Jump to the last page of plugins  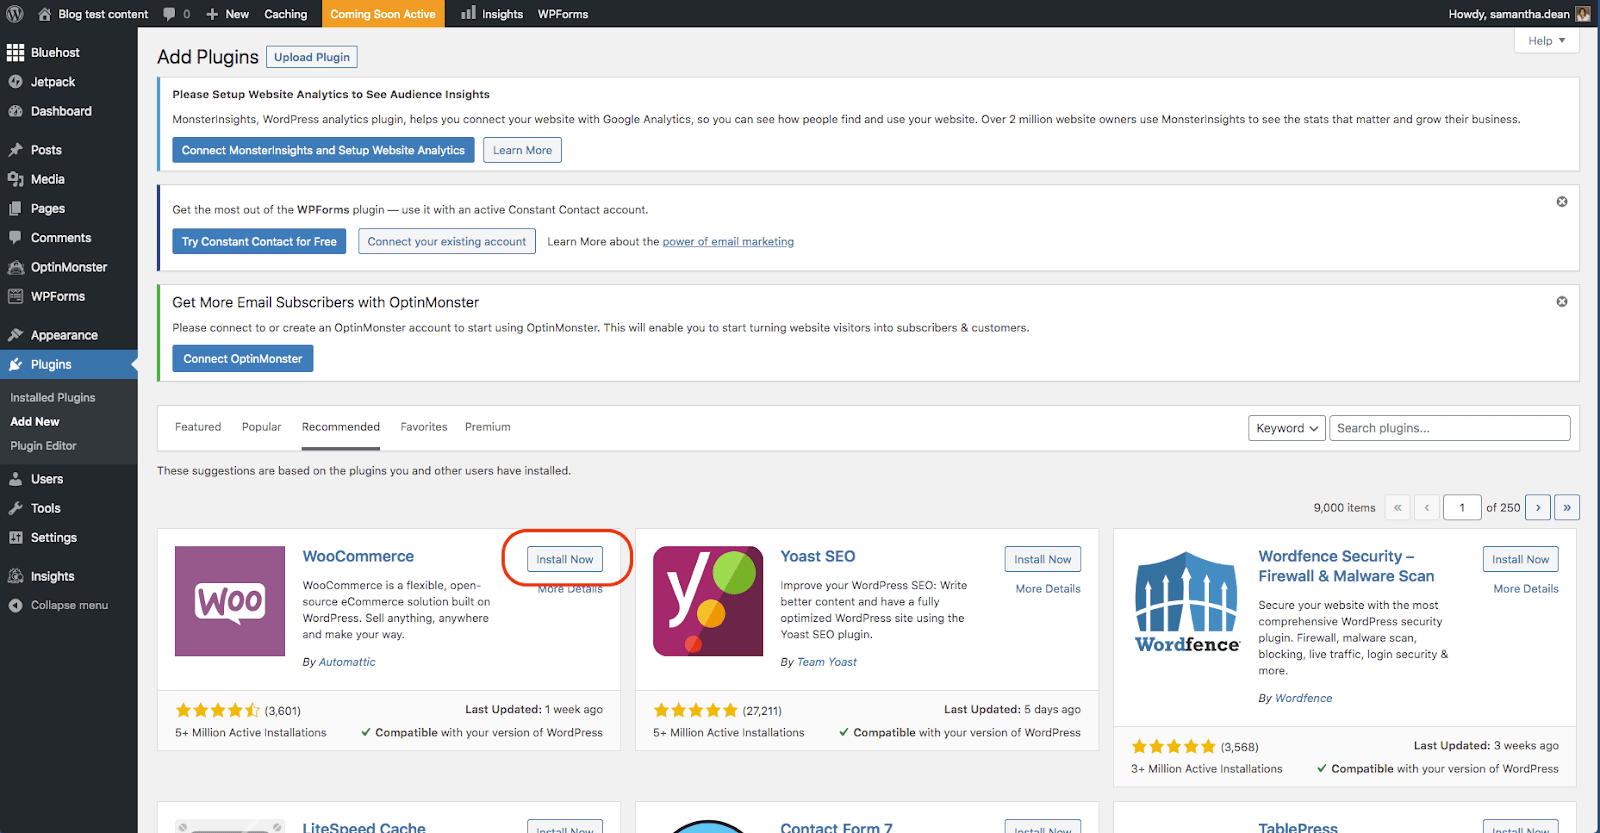click(1567, 507)
